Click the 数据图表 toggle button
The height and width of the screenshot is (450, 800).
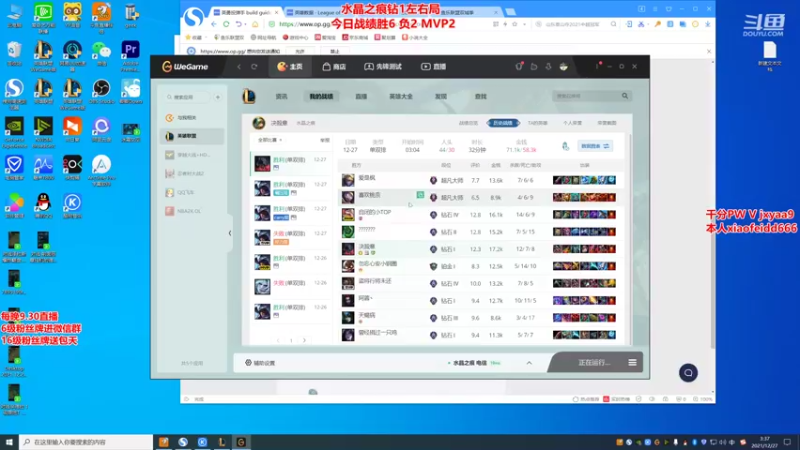(x=595, y=146)
